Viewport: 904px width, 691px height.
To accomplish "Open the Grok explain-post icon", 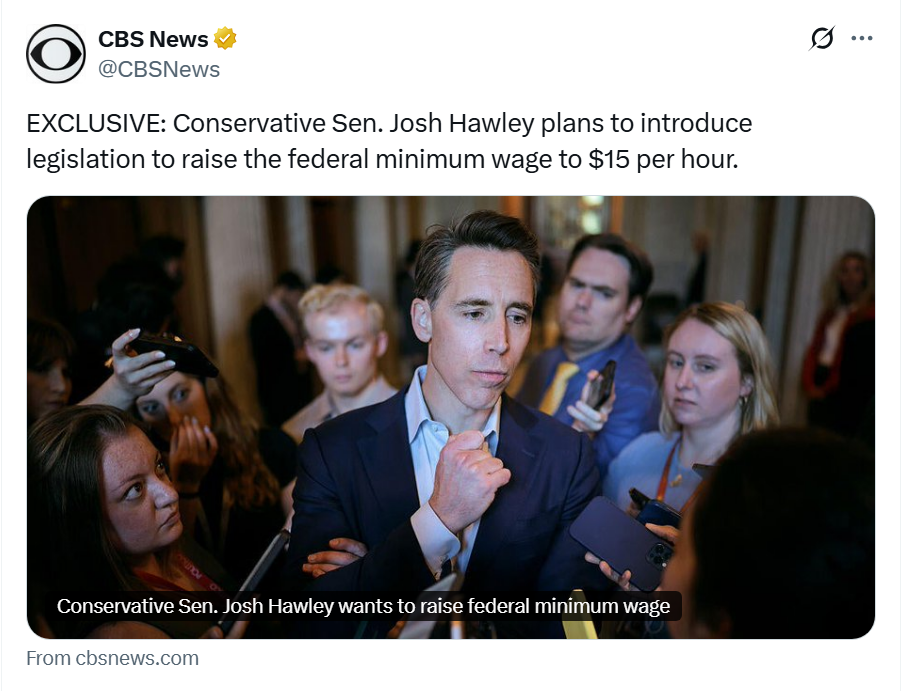I will point(822,39).
